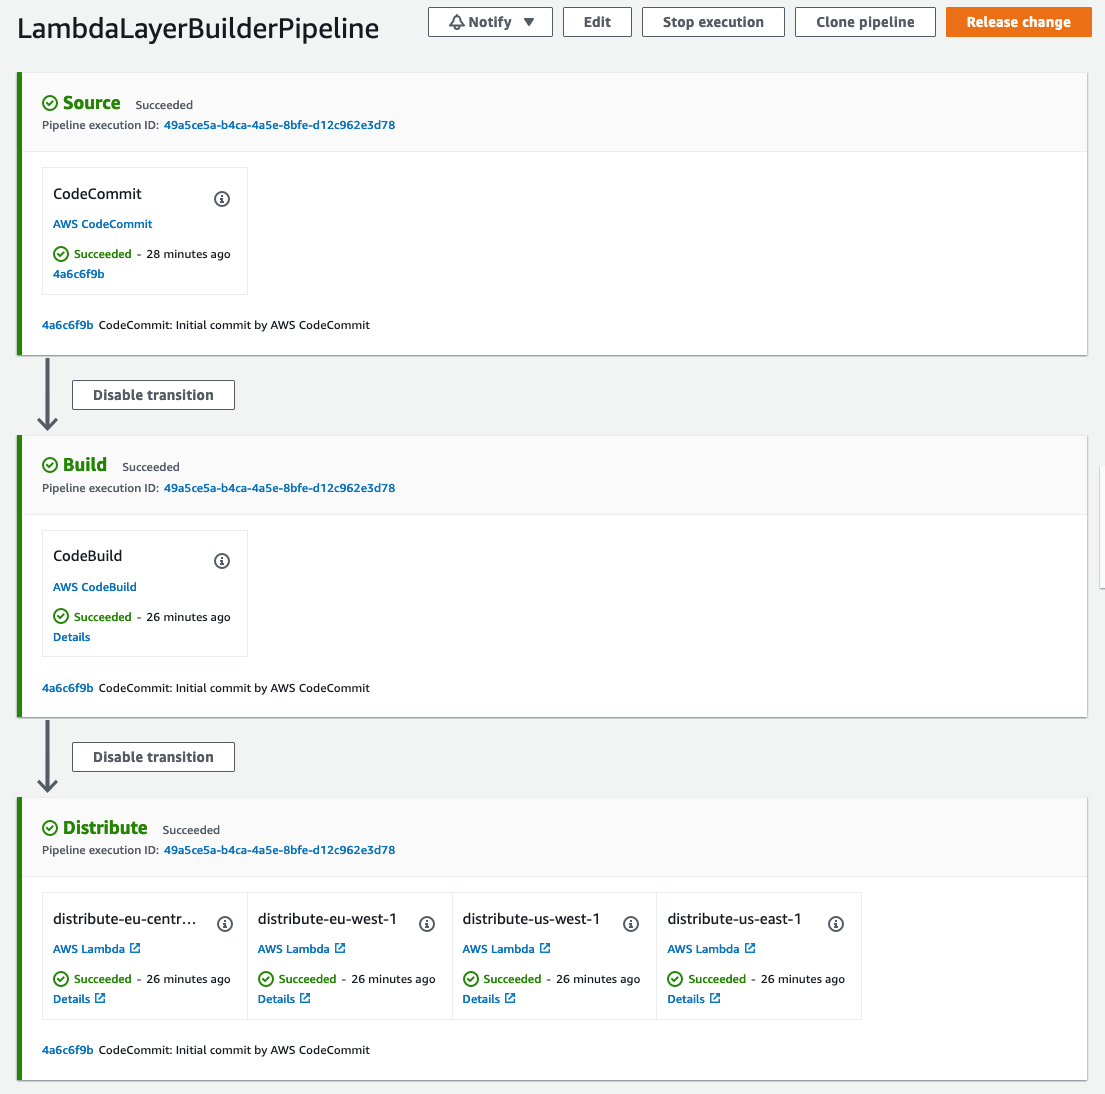Disable transition between Build and Distribute

154,757
